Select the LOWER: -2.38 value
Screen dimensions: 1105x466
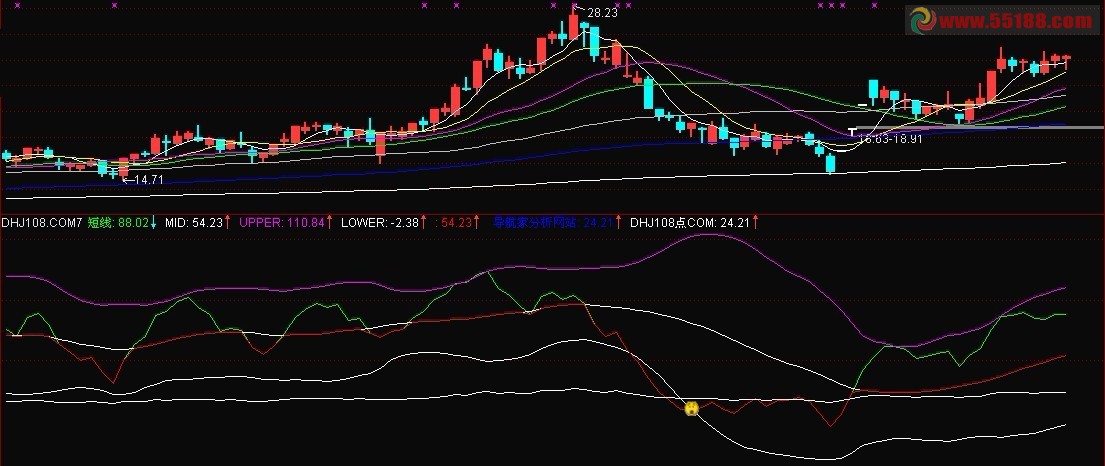click(380, 223)
